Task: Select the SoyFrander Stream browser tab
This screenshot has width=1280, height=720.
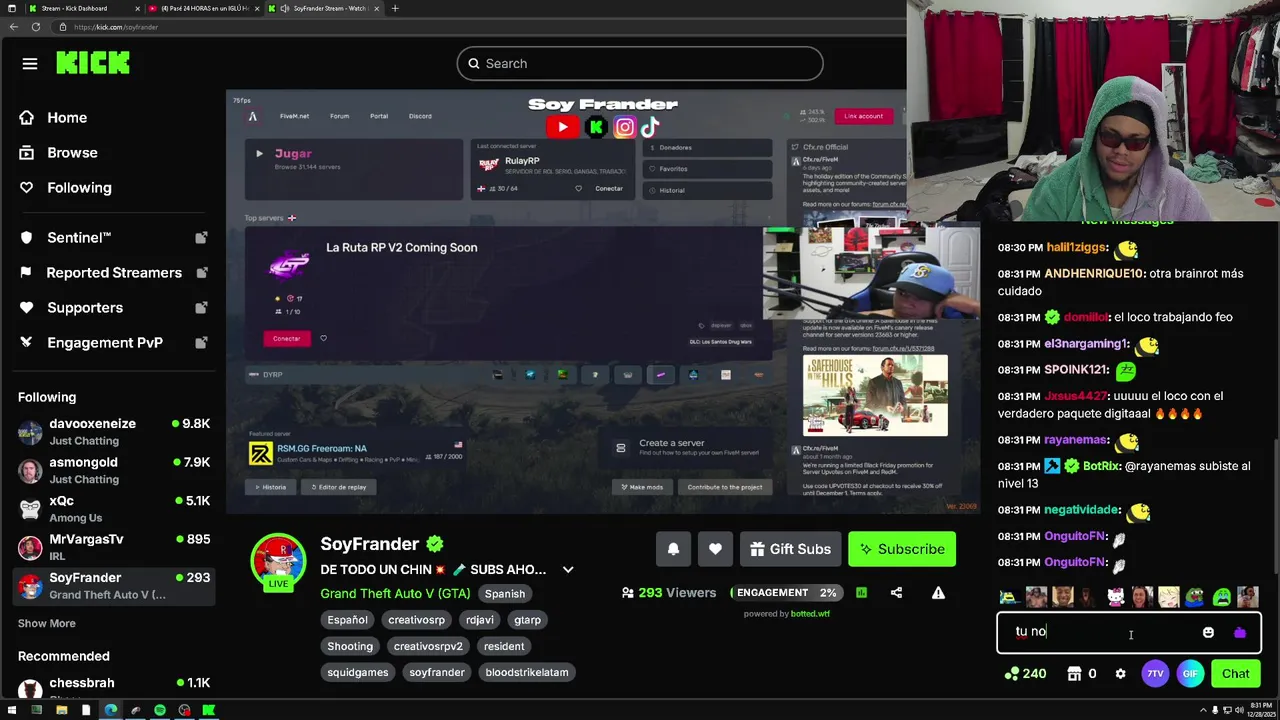Action: pos(322,8)
